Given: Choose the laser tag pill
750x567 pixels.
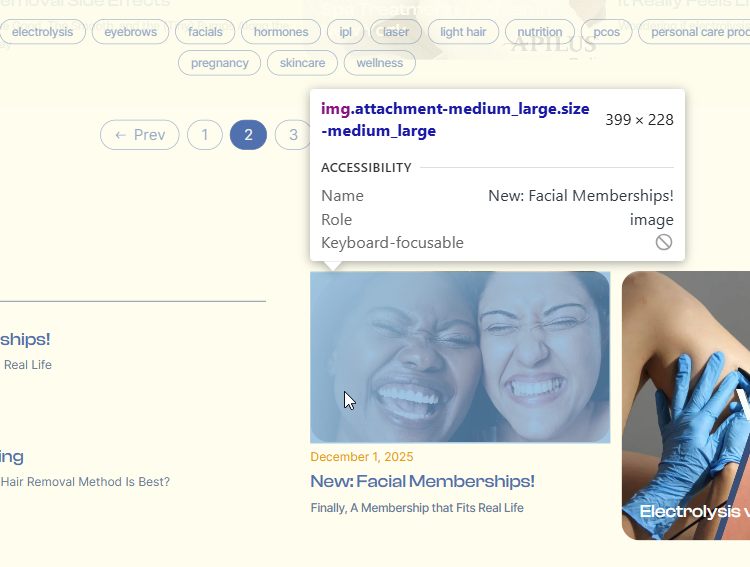Looking at the screenshot, I should [396, 32].
